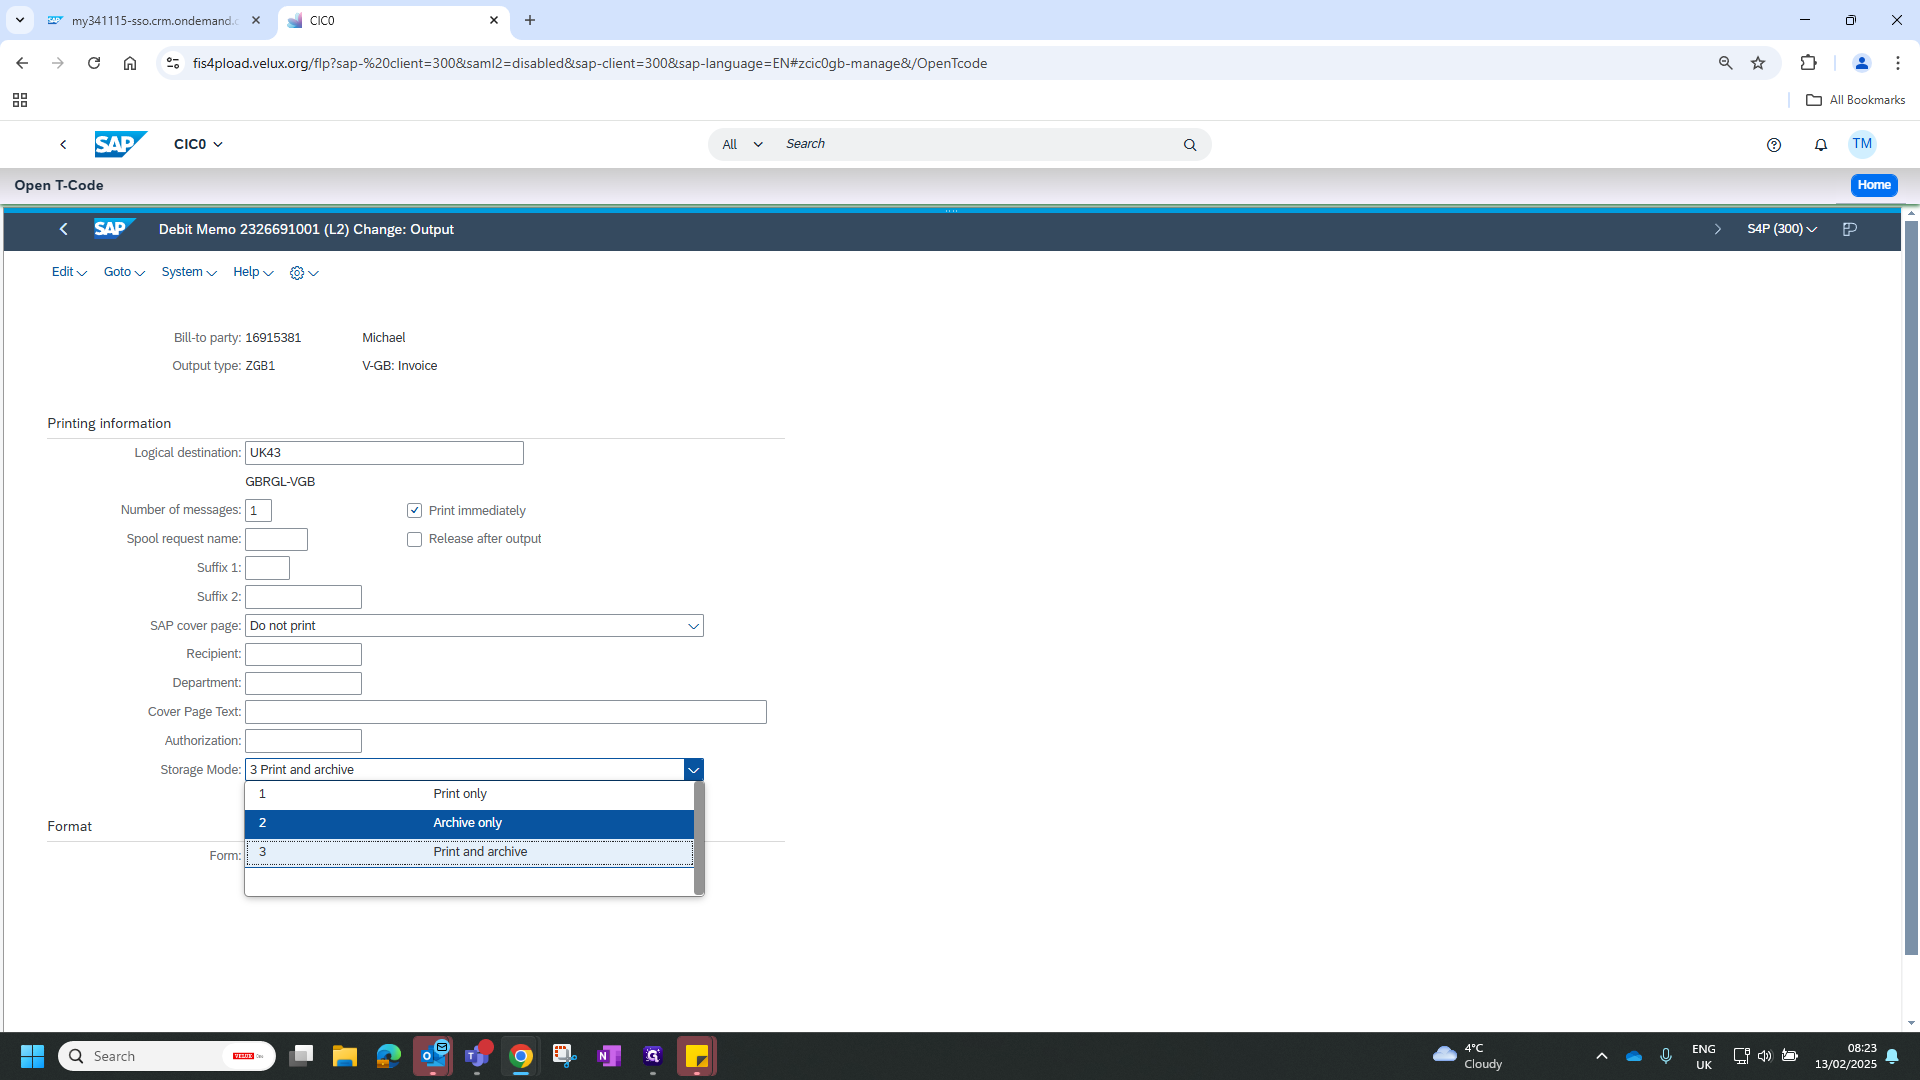1920x1080 pixels.
Task: Select Print and archive storage option
Action: [x=469, y=852]
